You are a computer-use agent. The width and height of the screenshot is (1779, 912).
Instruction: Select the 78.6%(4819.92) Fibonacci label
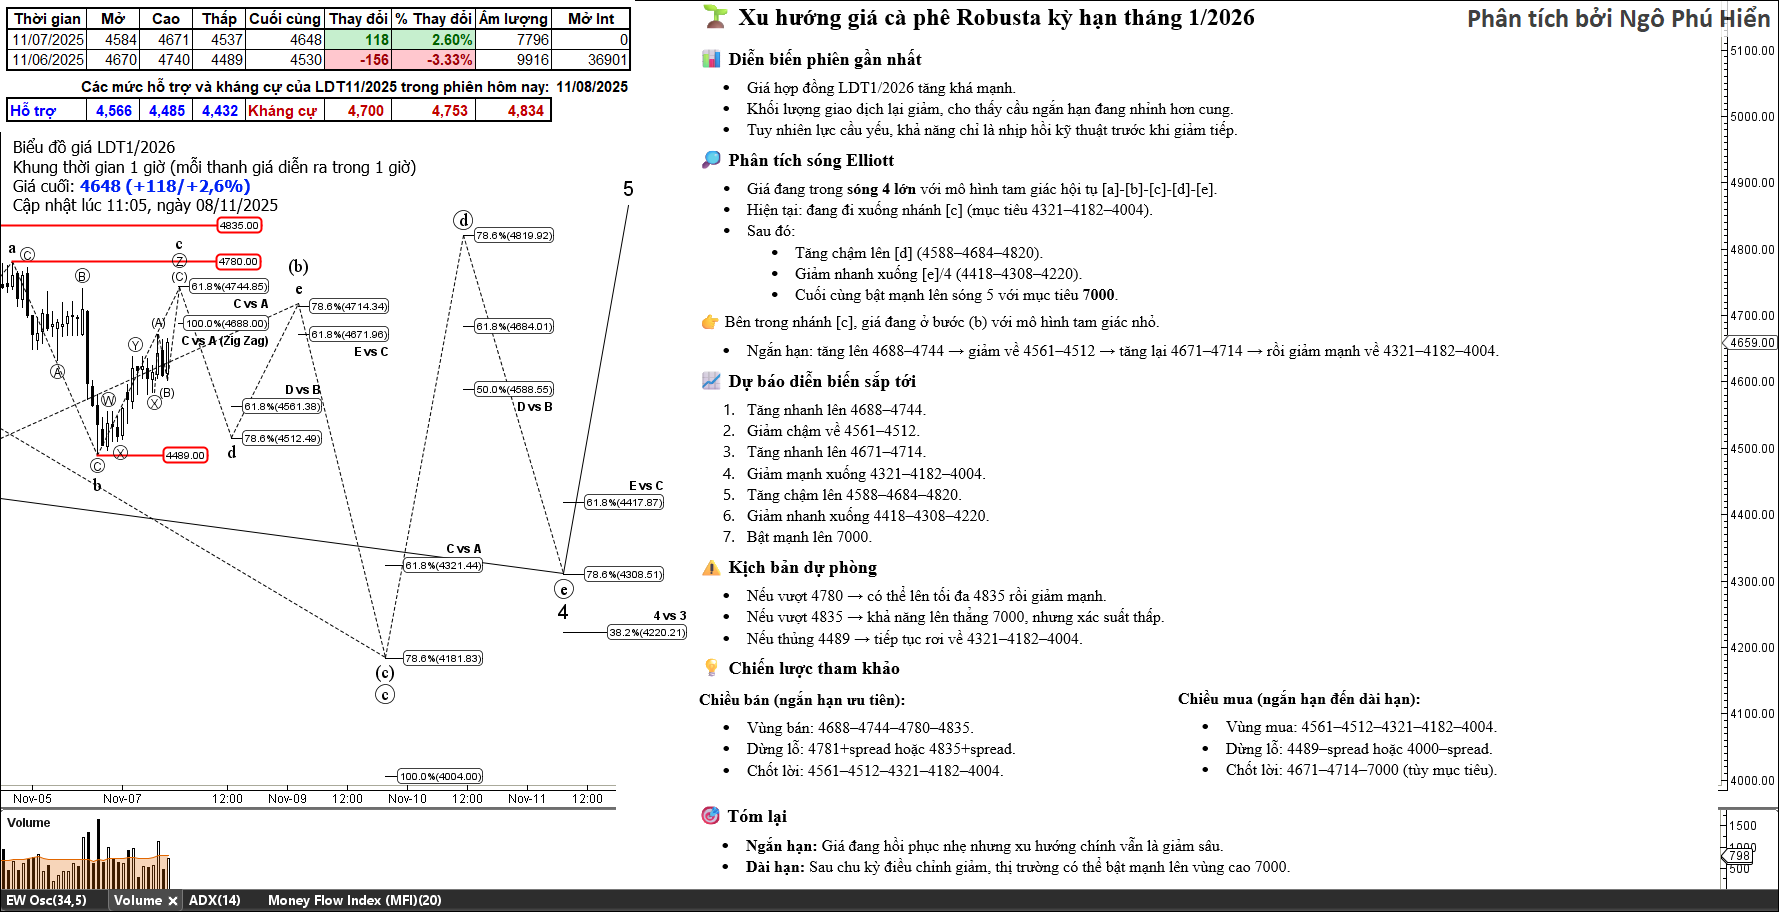pos(514,236)
